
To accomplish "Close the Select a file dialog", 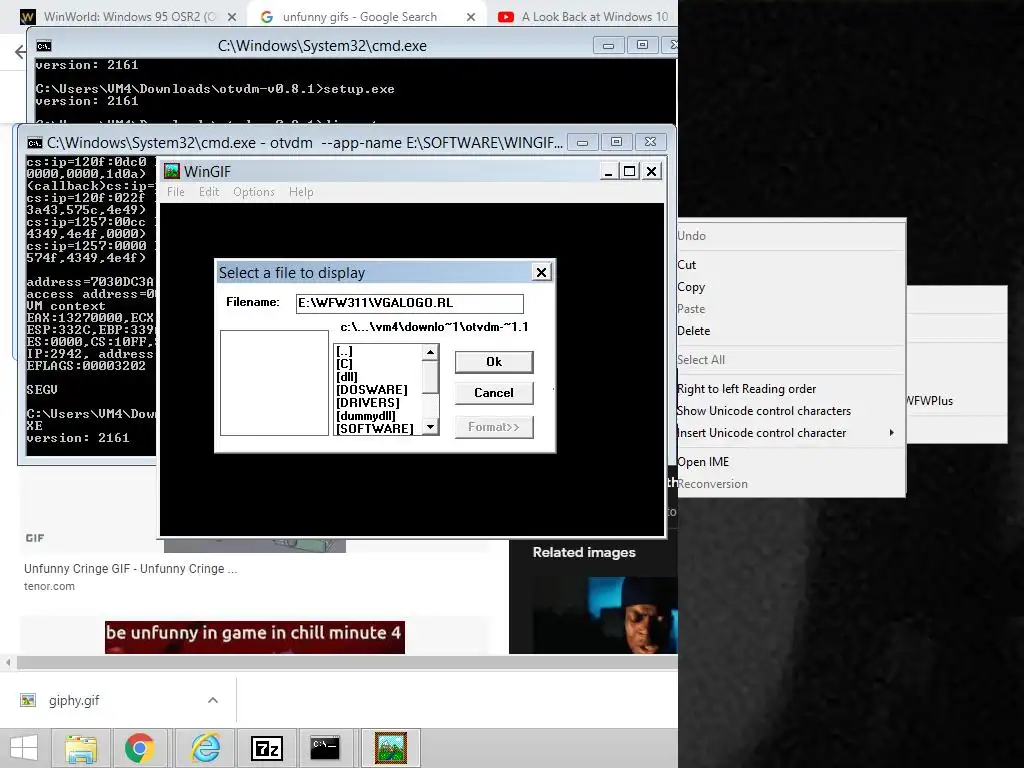I will pyautogui.click(x=541, y=272).
